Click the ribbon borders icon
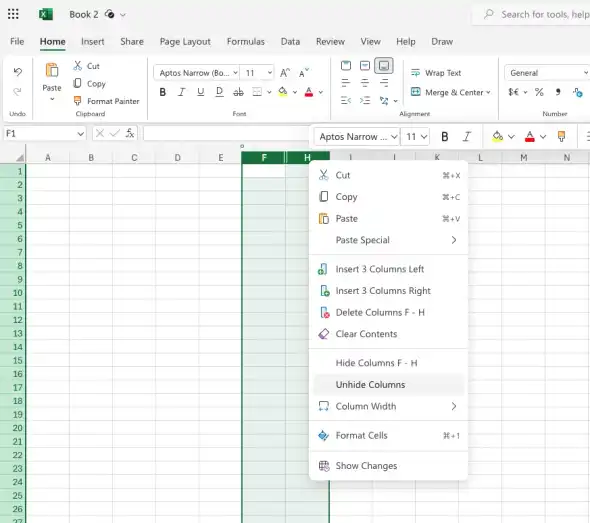This screenshot has width=590, height=523. point(257,92)
